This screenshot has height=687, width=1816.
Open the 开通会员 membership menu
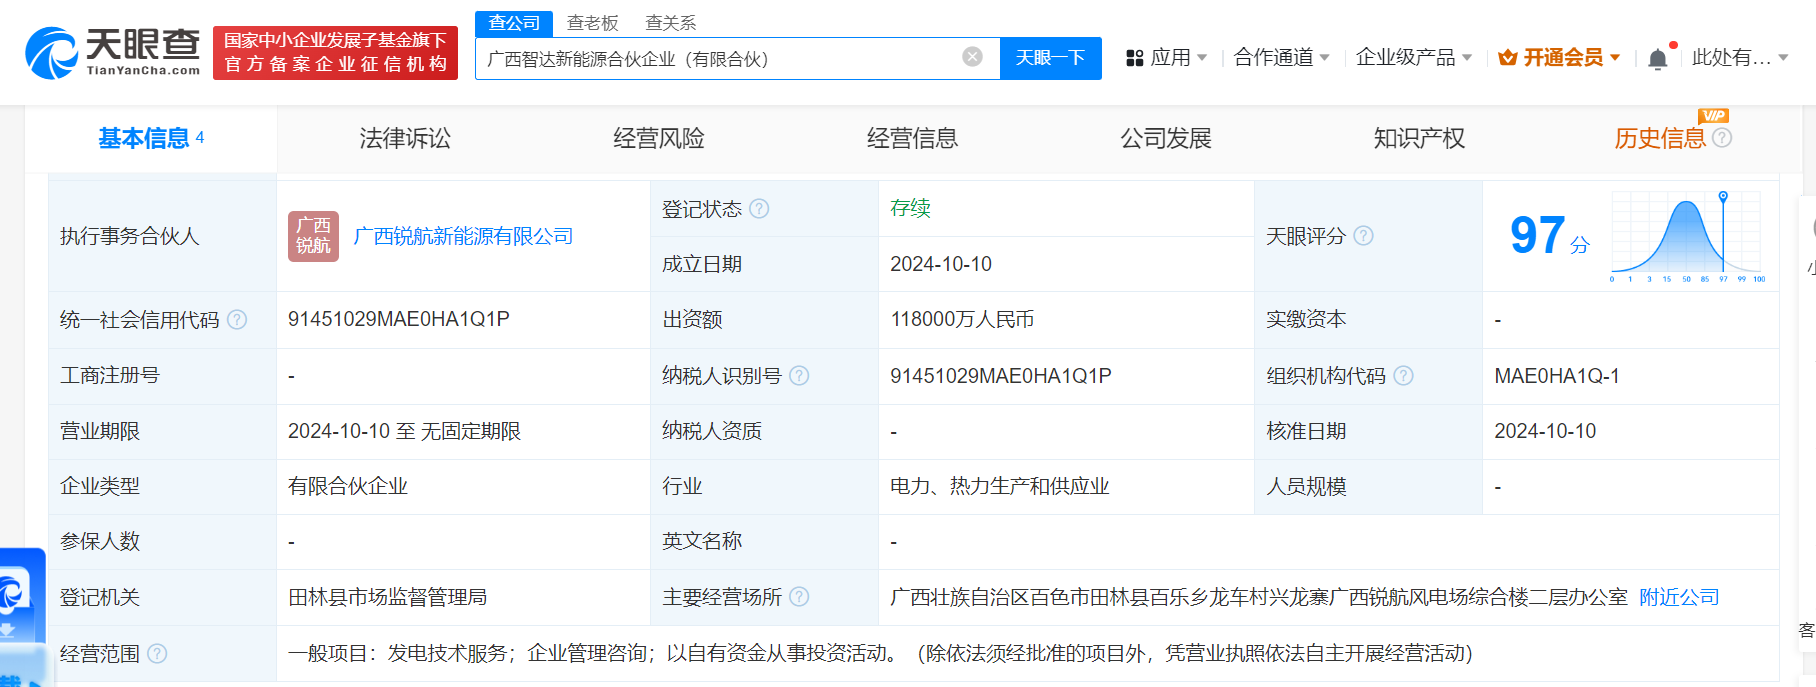click(1560, 58)
